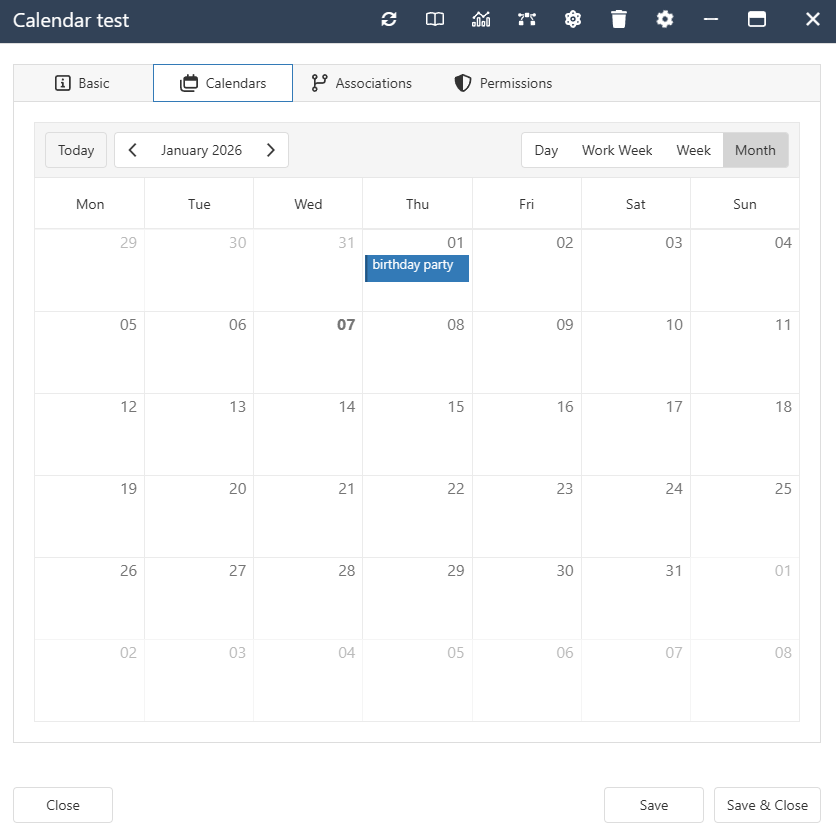Go to next month with right chevron
The image size is (836, 839).
point(271,149)
